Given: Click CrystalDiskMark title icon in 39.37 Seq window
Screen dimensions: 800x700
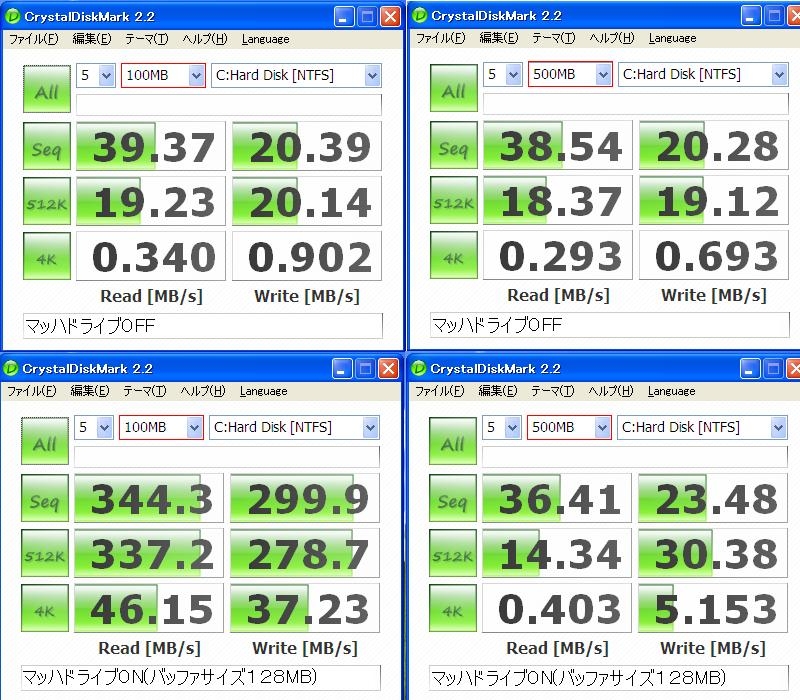Looking at the screenshot, I should [12, 16].
